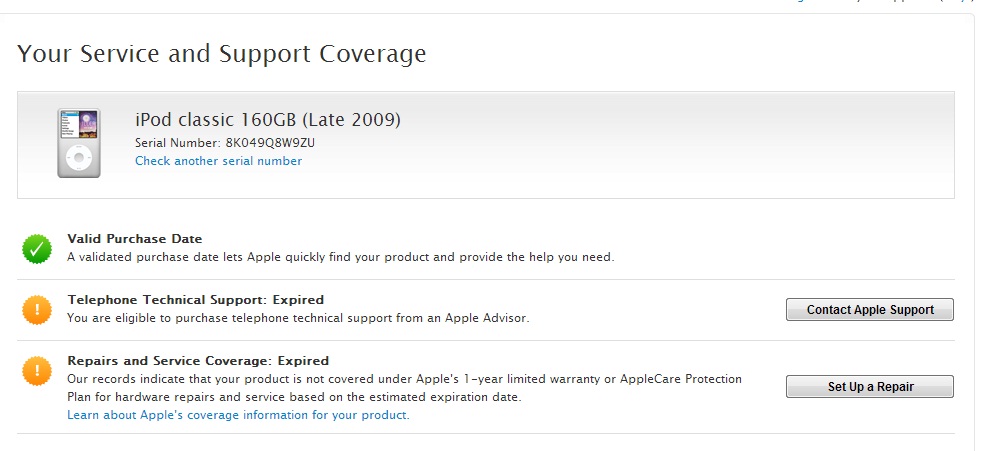
Task: Click the iPod classic 160GB (Late 2009) title
Action: coord(268,120)
